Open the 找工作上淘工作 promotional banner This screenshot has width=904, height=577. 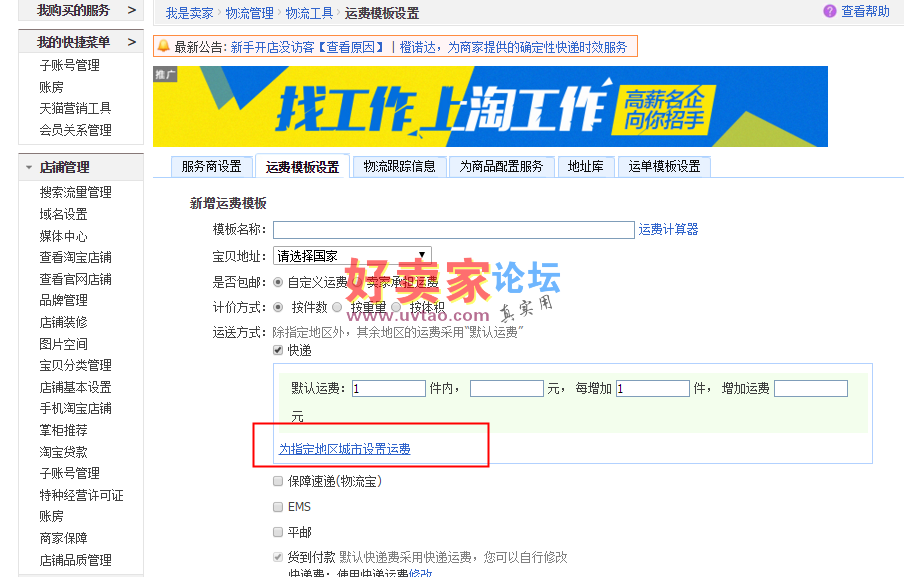point(490,107)
